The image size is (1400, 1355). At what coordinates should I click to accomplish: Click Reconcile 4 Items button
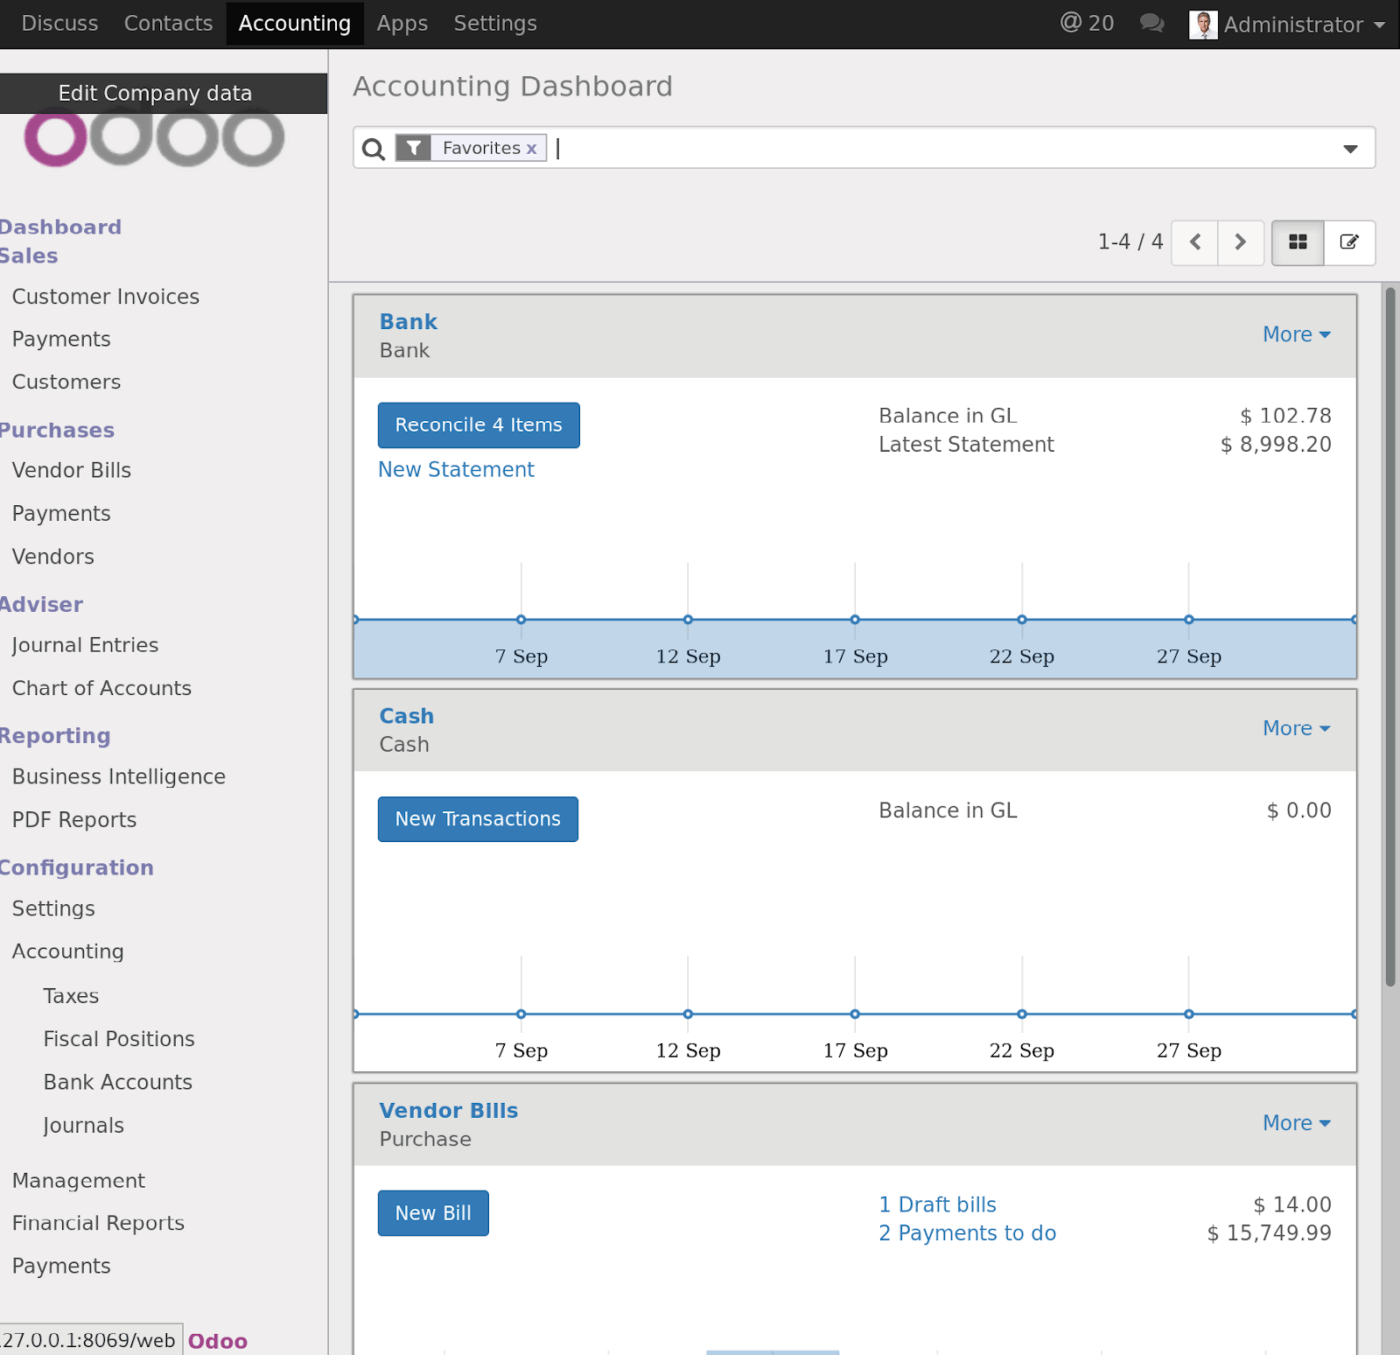point(478,424)
